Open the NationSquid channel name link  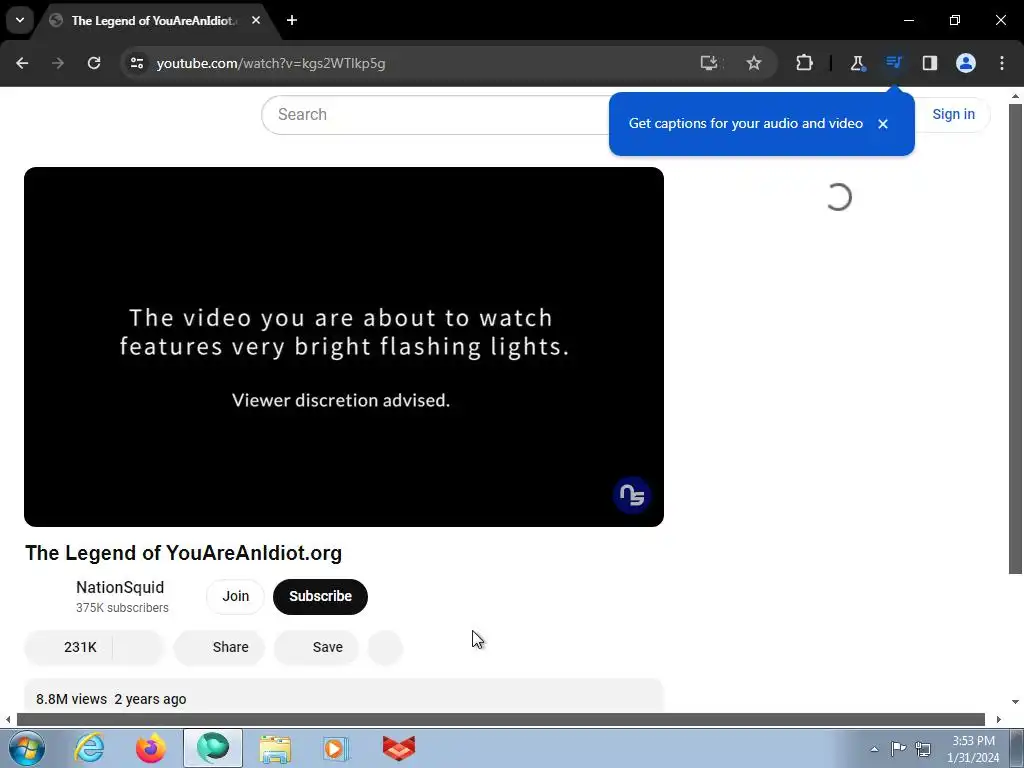pyautogui.click(x=120, y=588)
